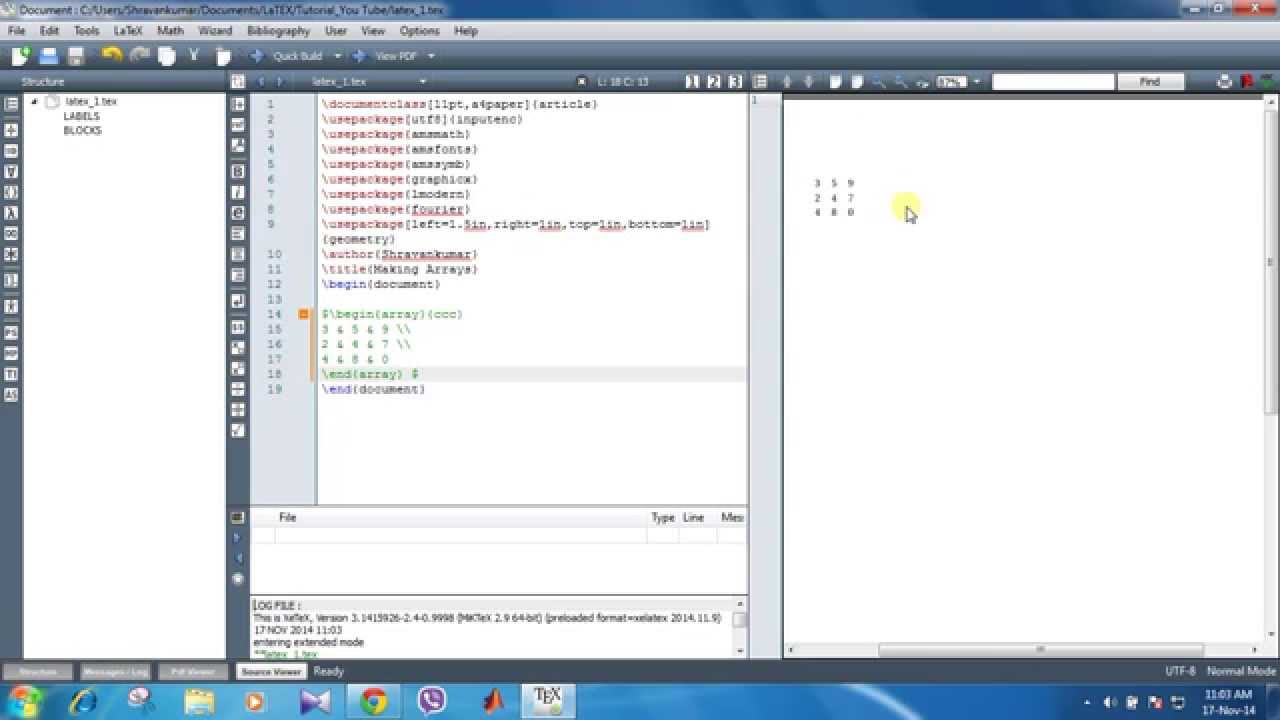
Task: Open MATLAB from the taskbar
Action: pos(494,702)
